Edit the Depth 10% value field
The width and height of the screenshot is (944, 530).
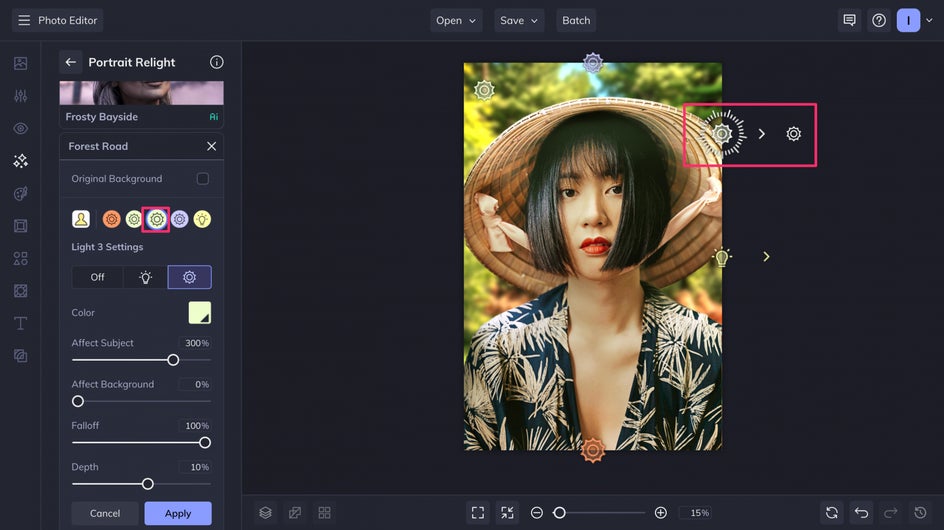[x=196, y=467]
